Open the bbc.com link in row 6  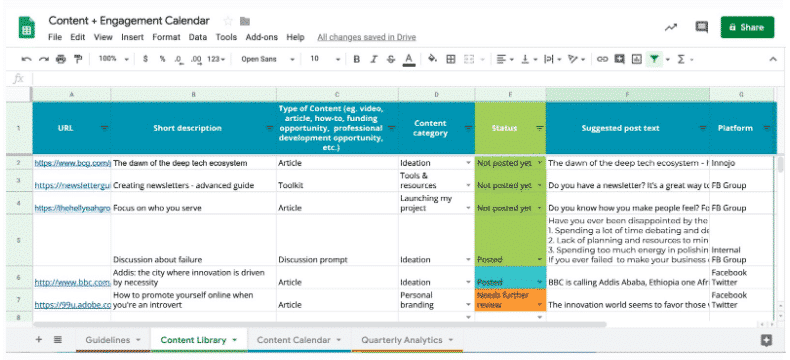coord(73,282)
